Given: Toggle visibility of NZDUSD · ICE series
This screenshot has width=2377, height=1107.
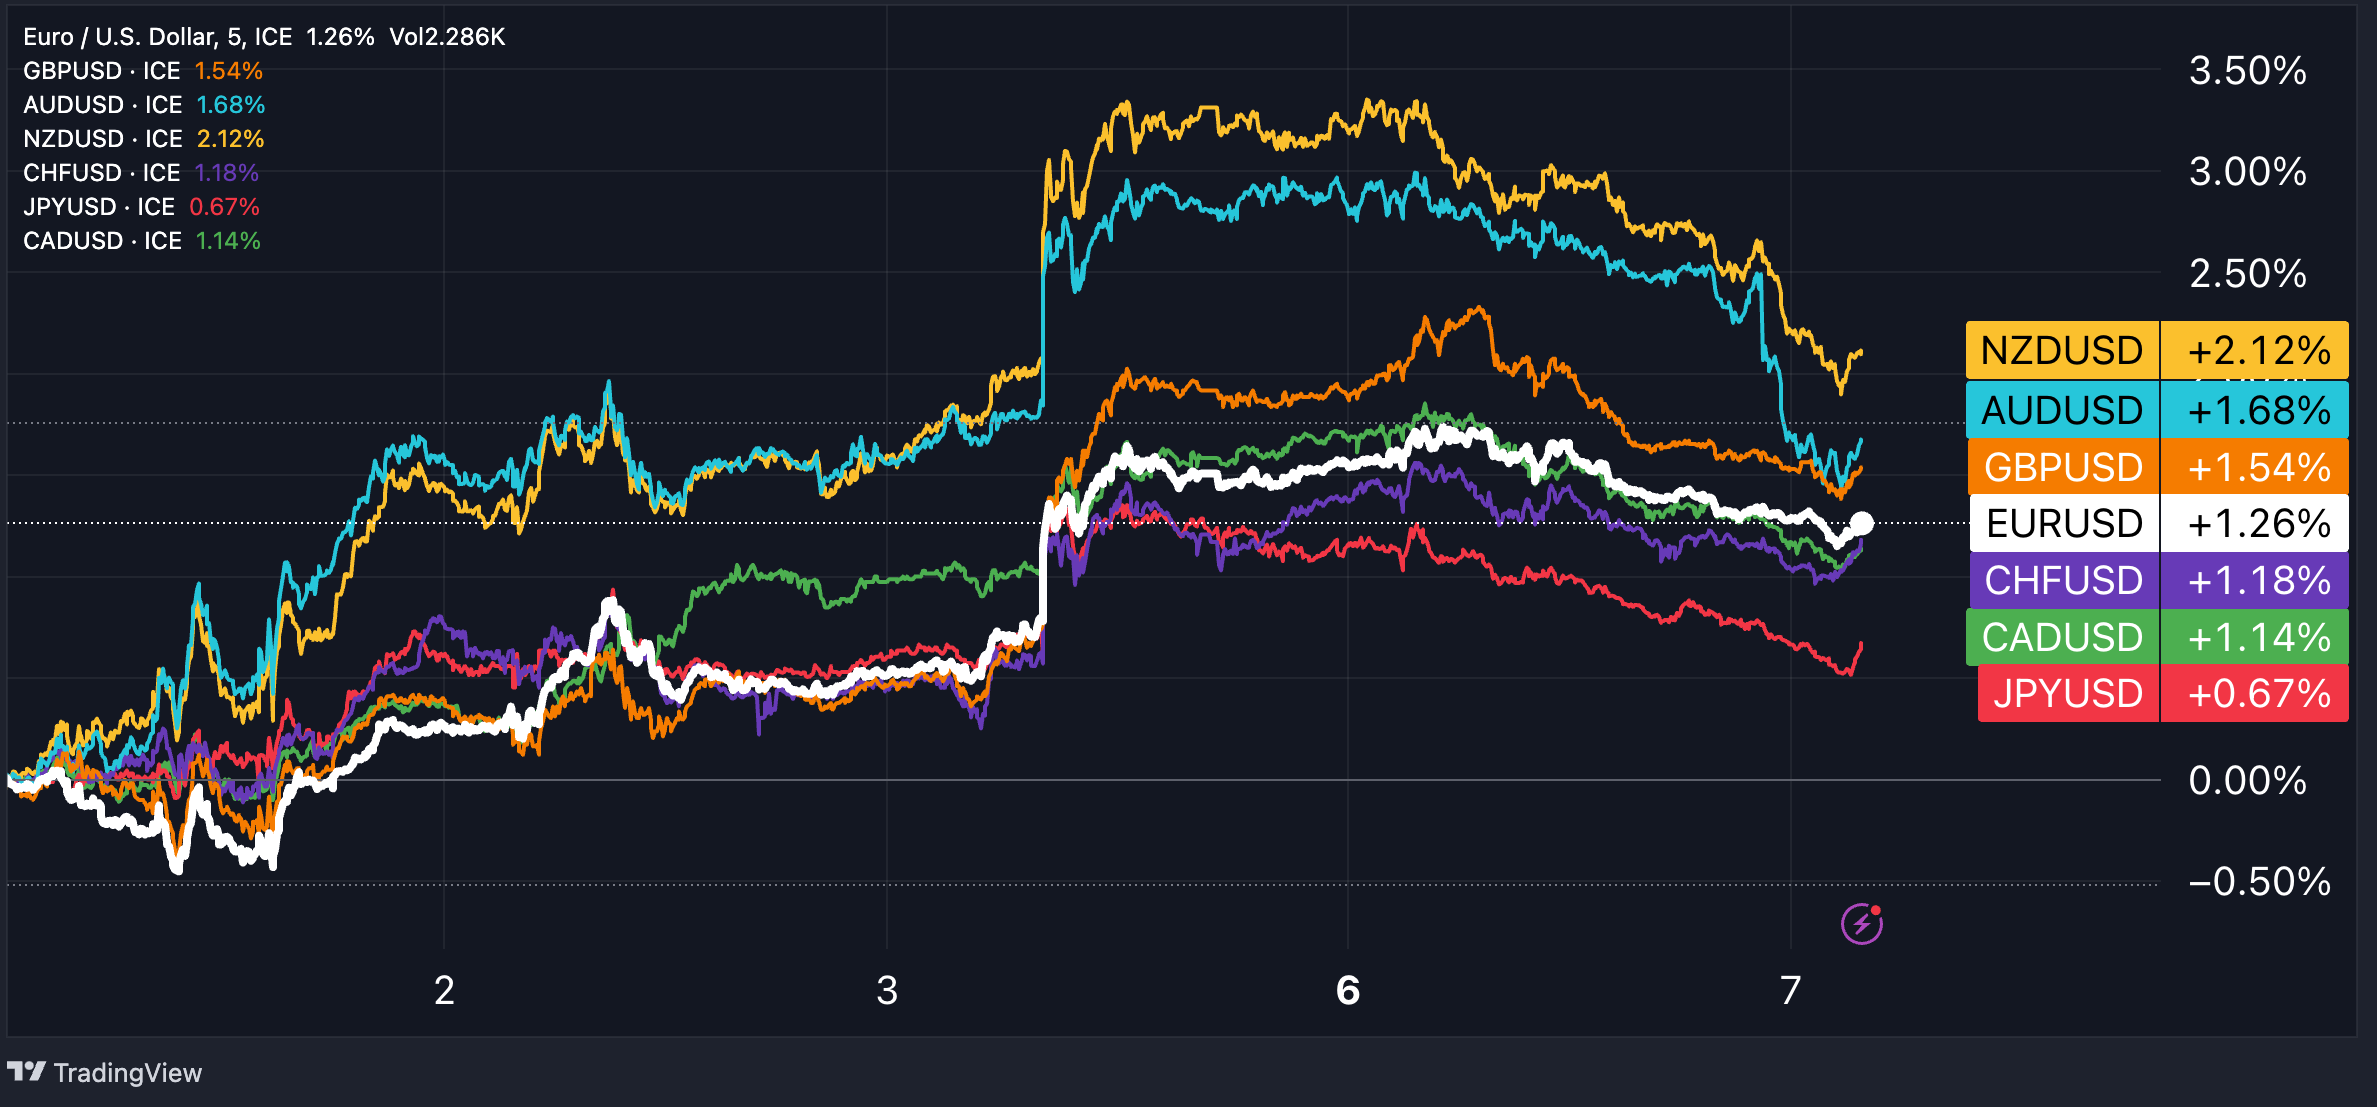Looking at the screenshot, I should [100, 138].
